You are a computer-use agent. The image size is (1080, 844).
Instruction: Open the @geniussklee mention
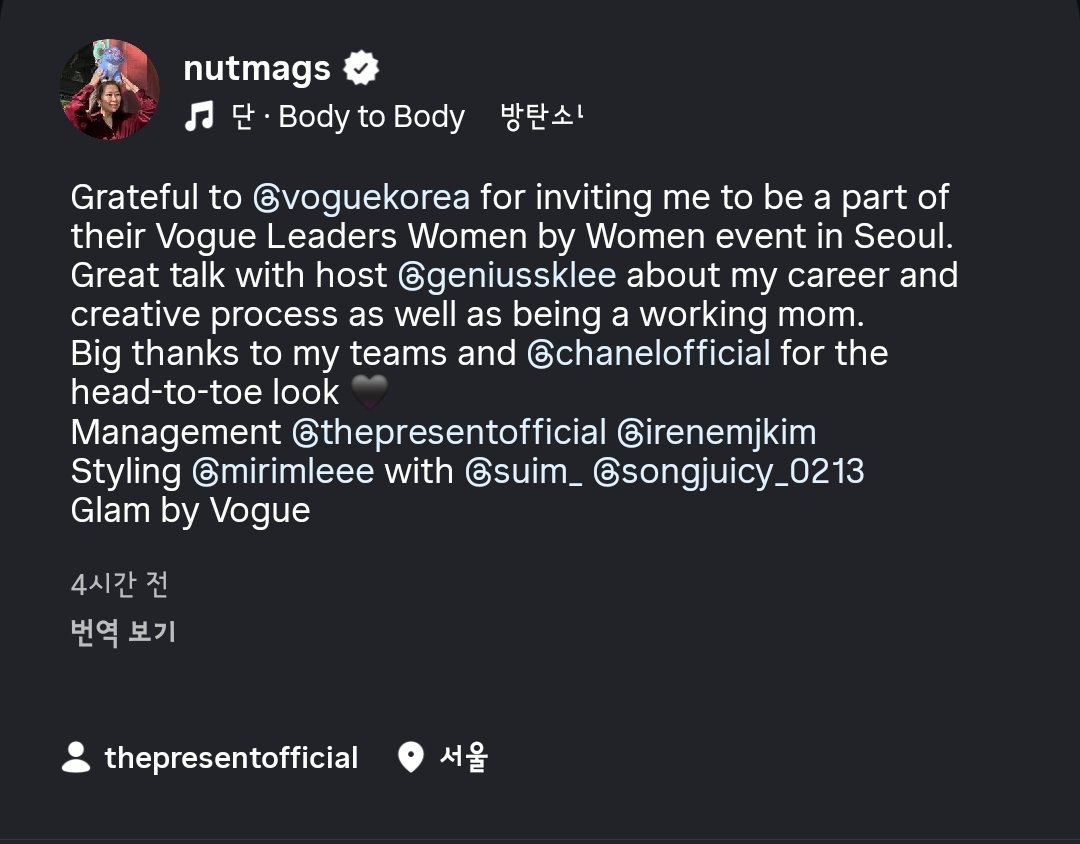pos(506,275)
